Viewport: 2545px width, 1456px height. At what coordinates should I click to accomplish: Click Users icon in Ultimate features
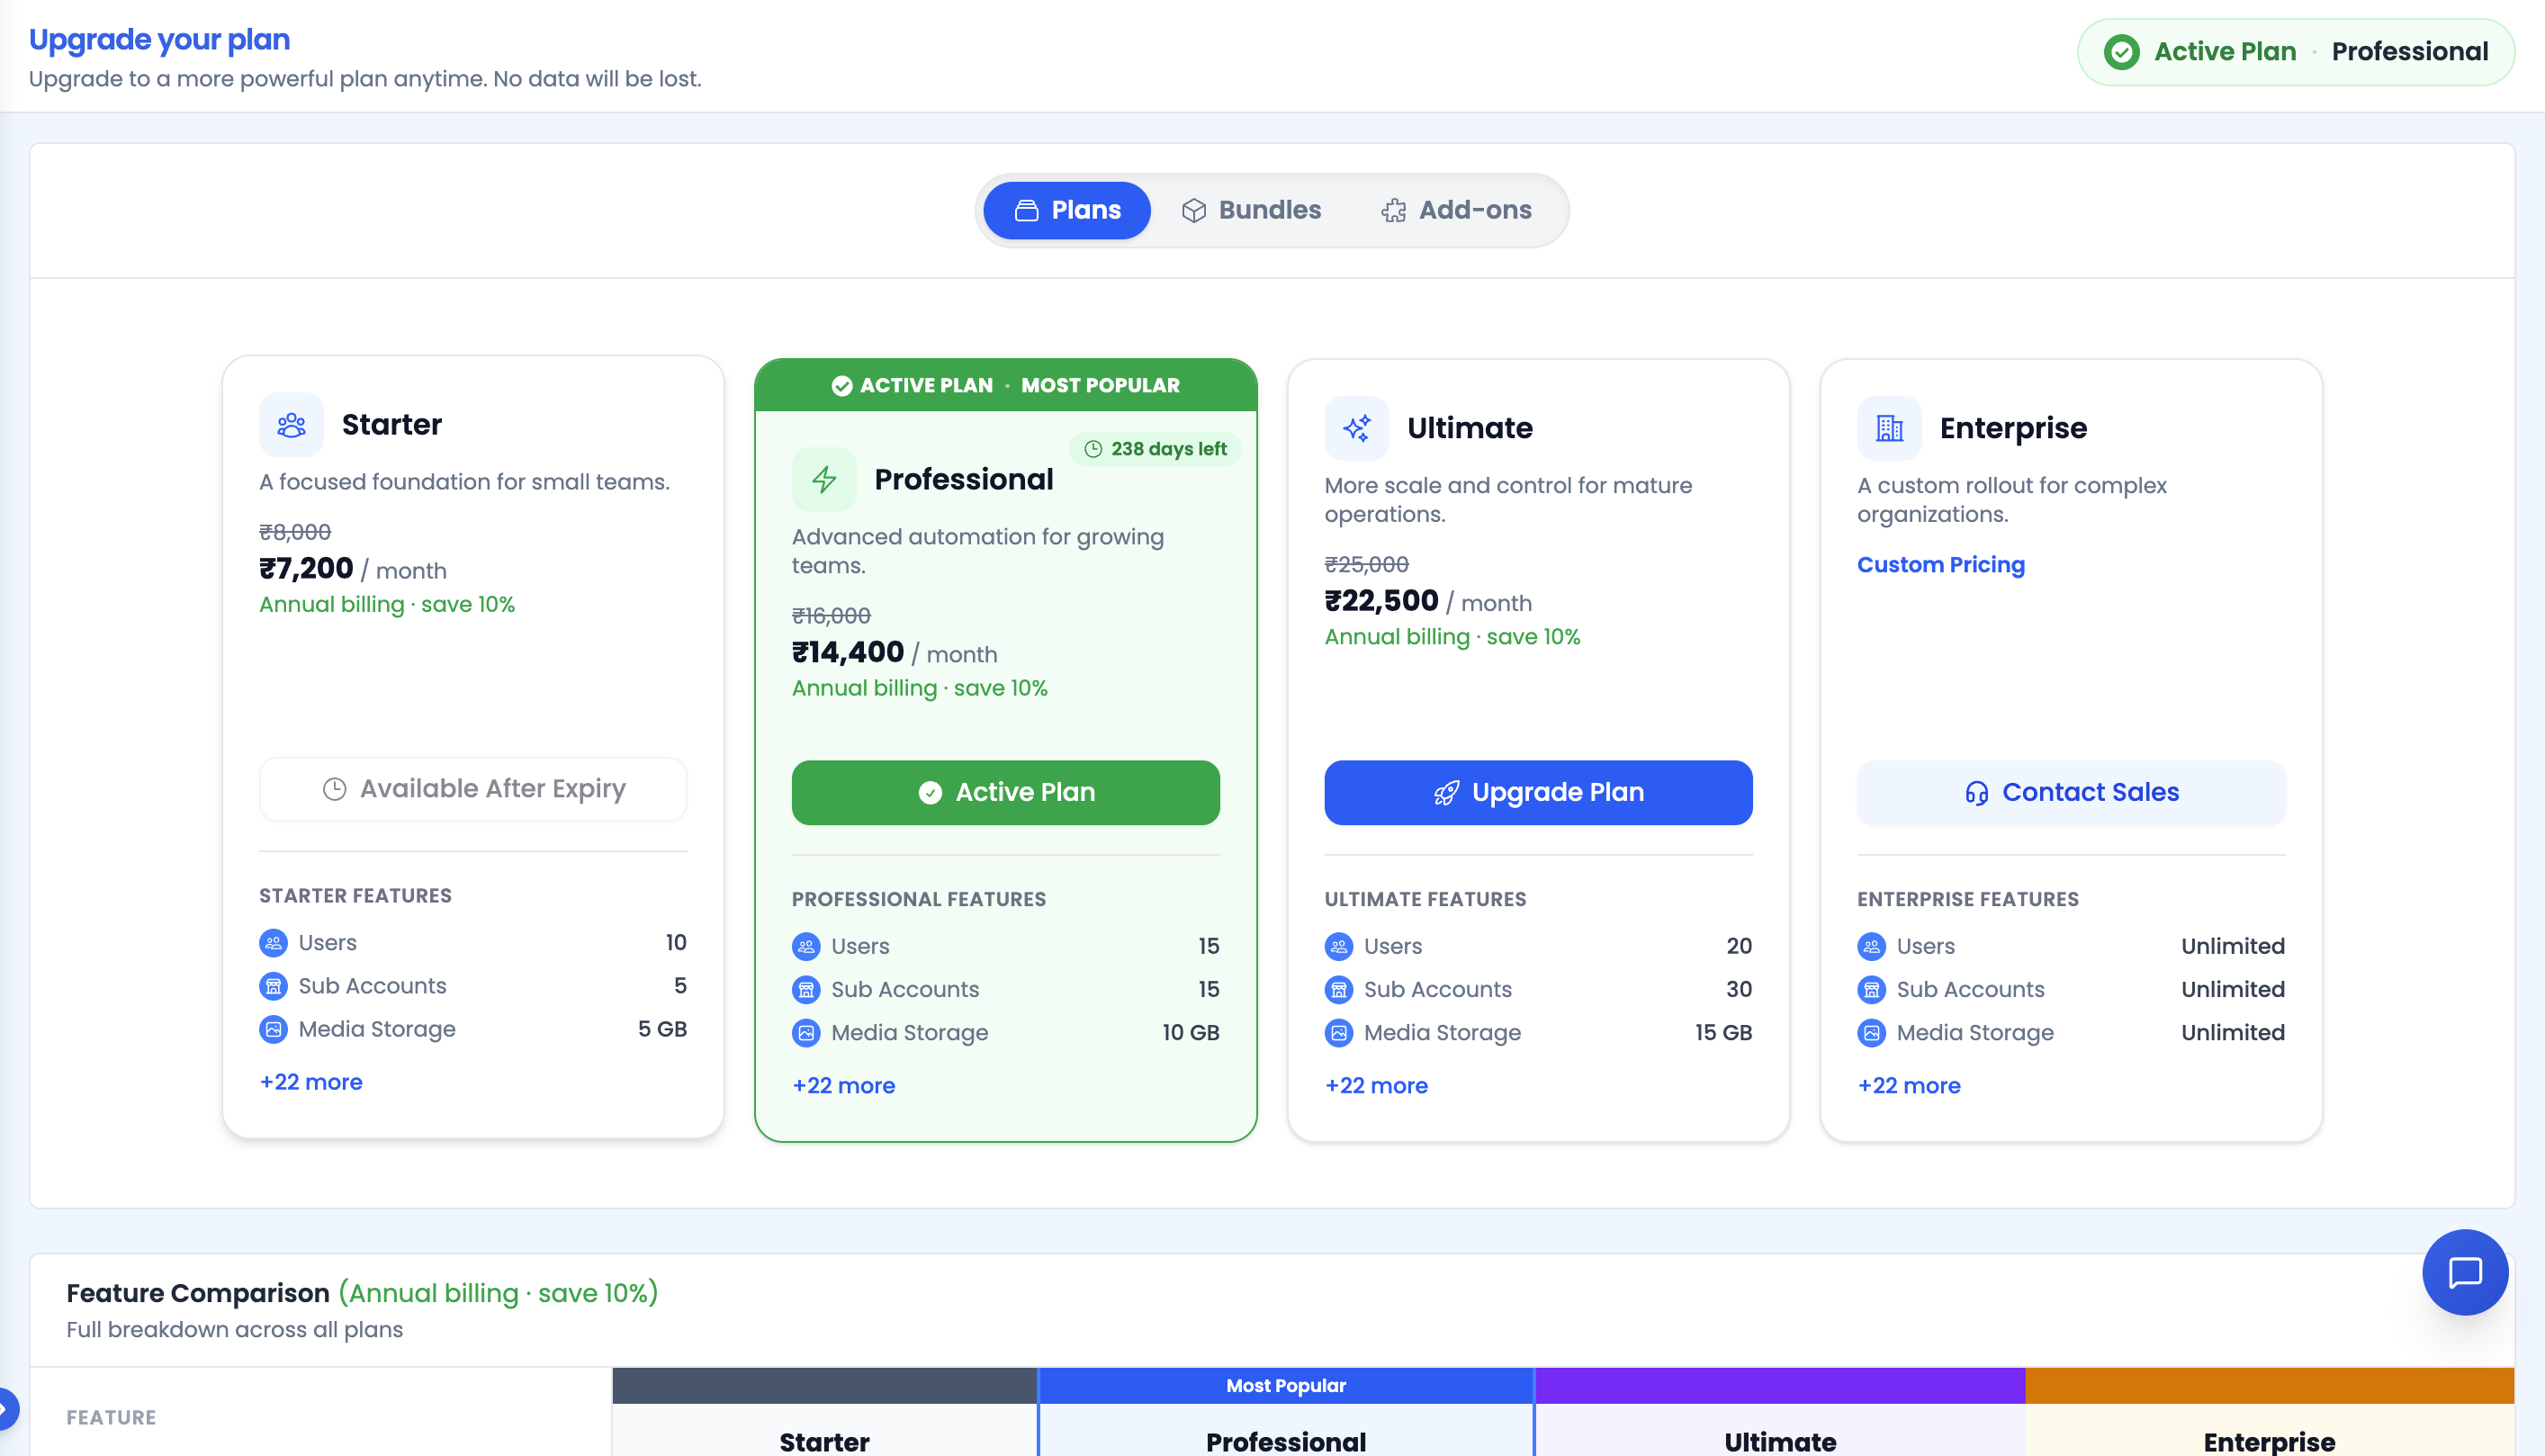click(x=1339, y=946)
